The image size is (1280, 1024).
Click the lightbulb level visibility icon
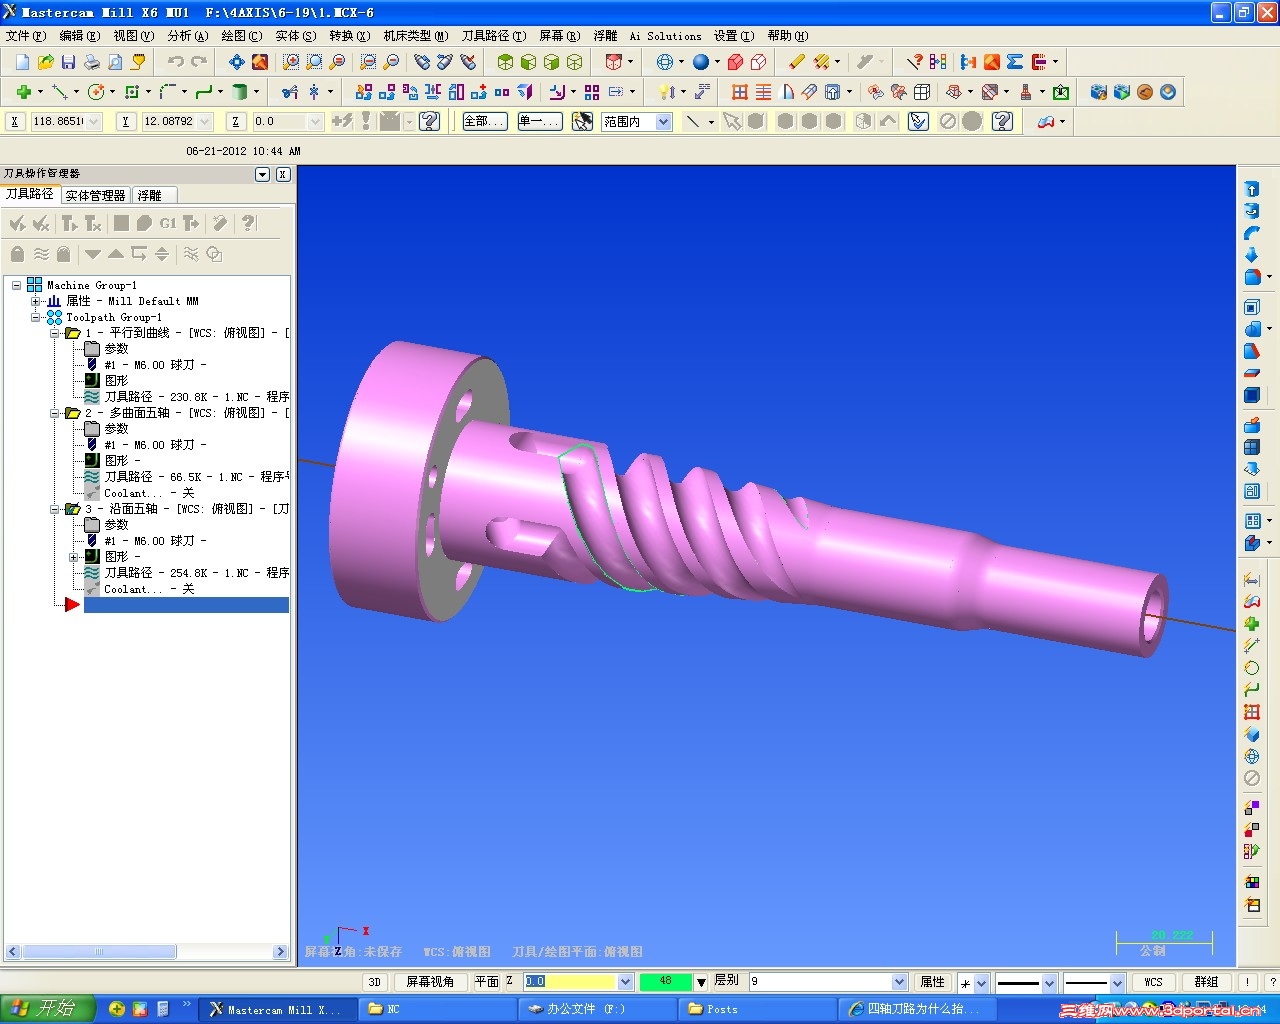click(666, 92)
